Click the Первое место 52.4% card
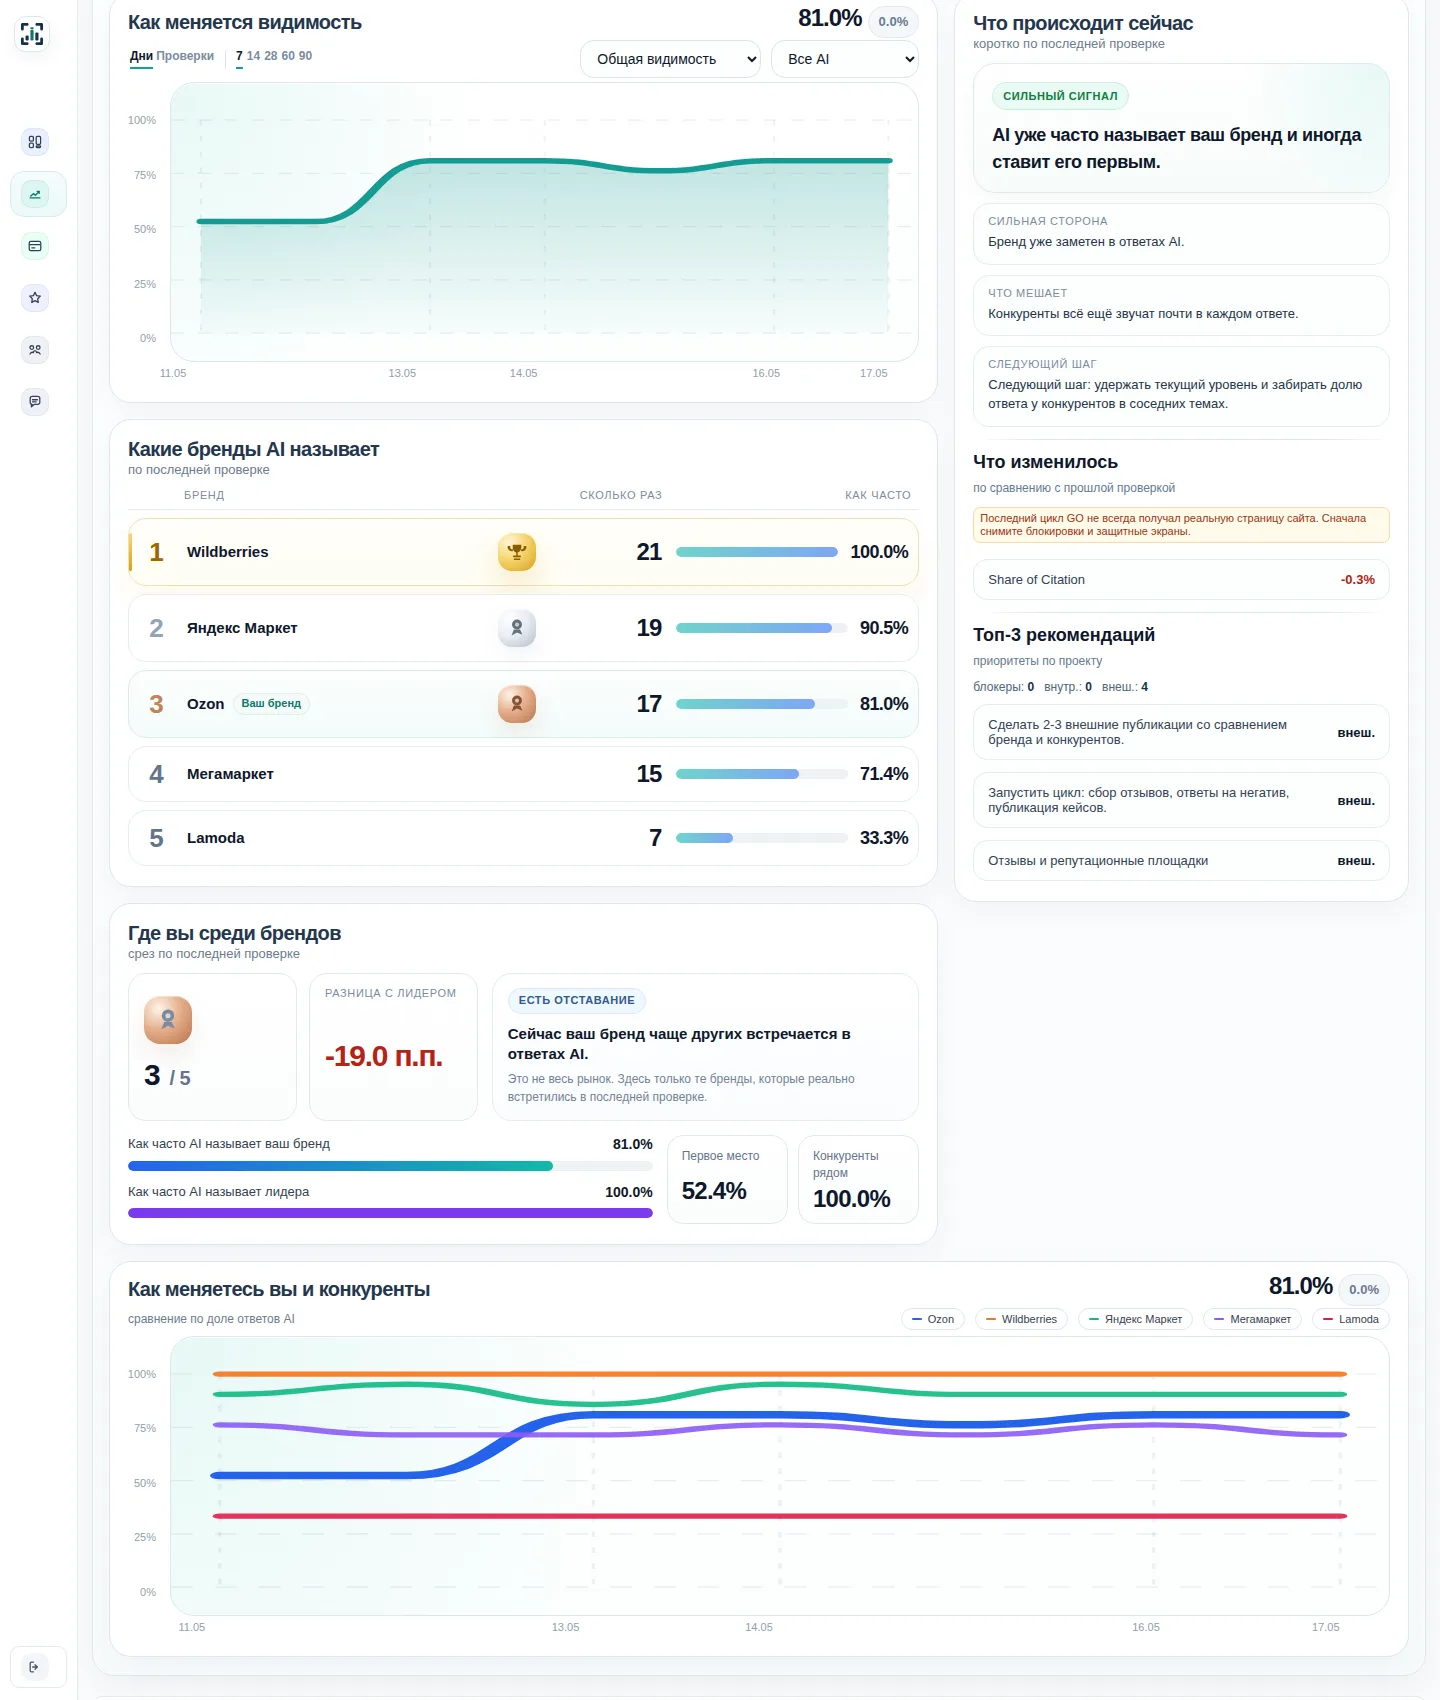1440x1700 pixels. point(727,1179)
